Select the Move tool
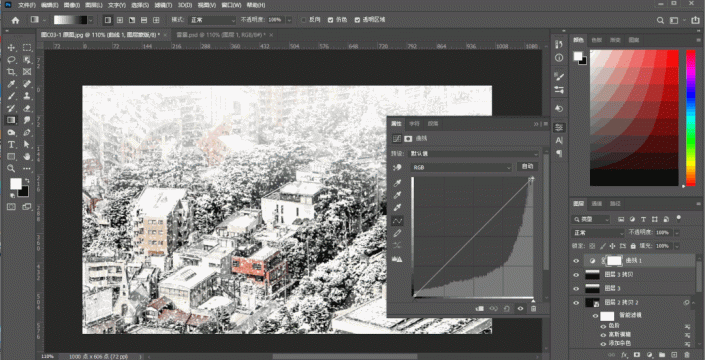 click(12, 48)
